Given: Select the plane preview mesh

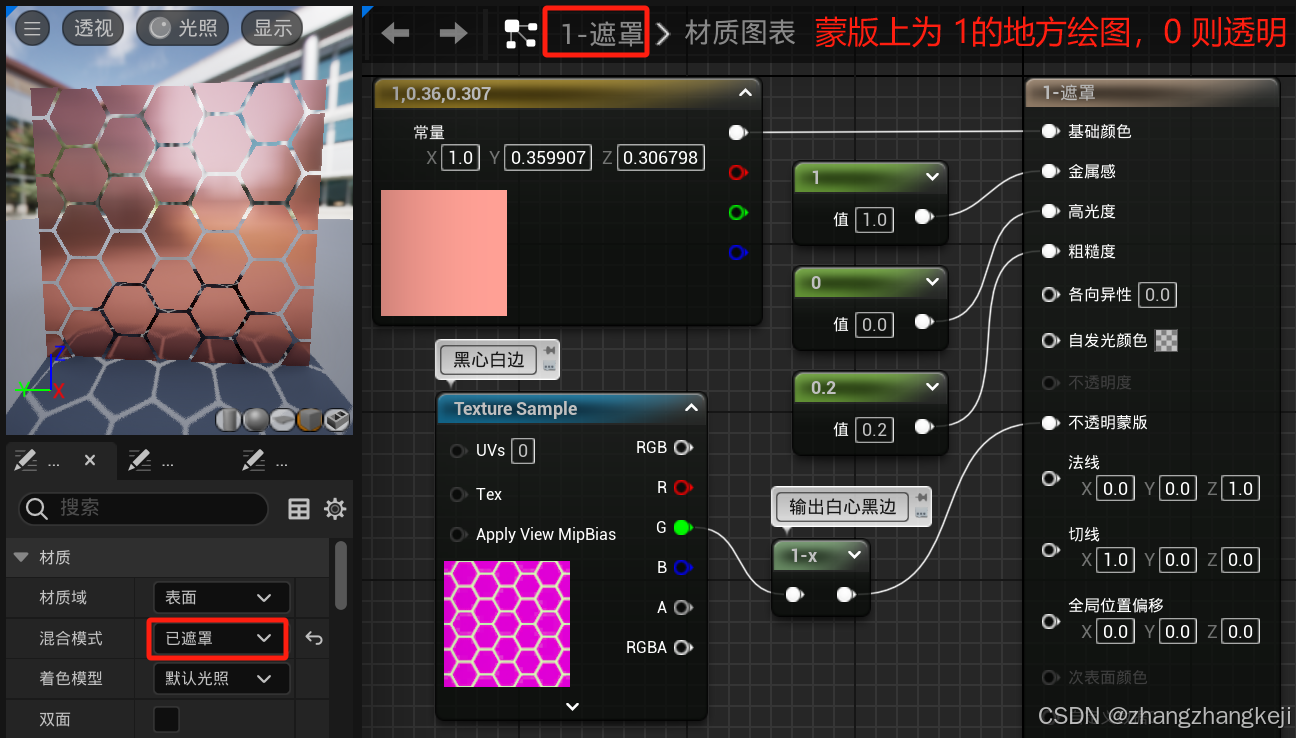Looking at the screenshot, I should coord(283,420).
